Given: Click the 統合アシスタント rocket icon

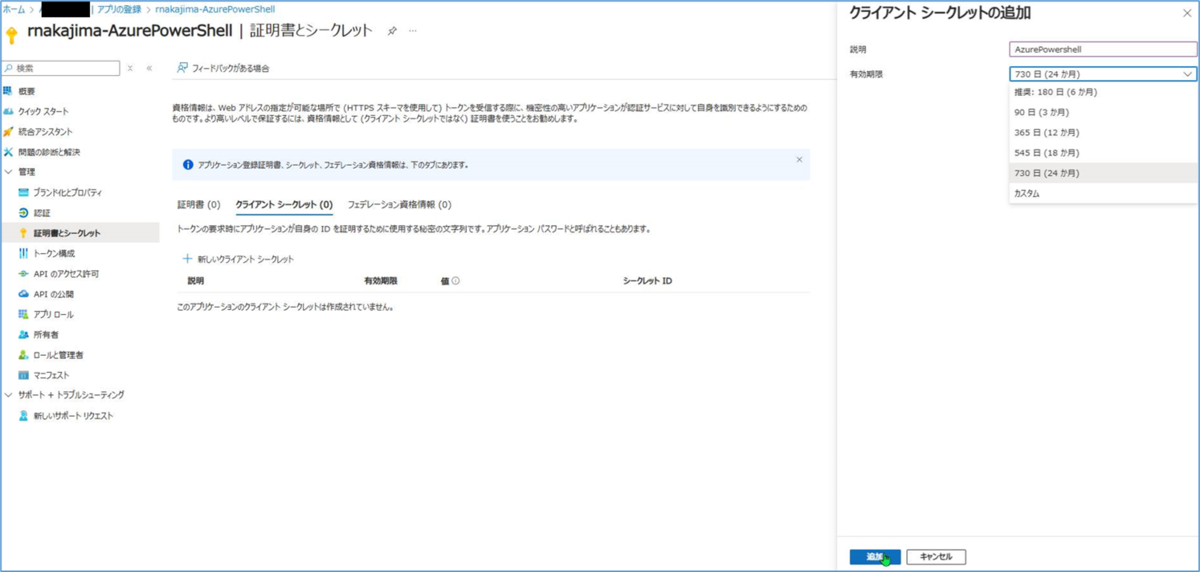Looking at the screenshot, I should [8, 132].
